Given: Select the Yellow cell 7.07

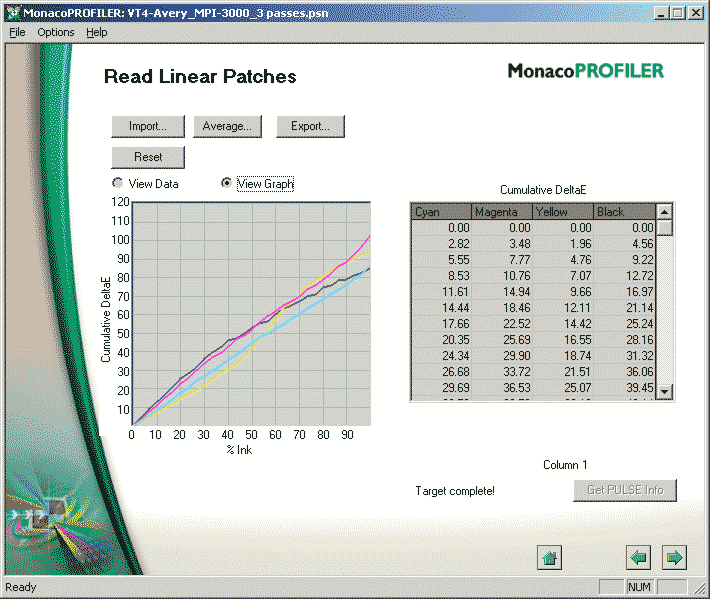Looking at the screenshot, I should click(563, 276).
